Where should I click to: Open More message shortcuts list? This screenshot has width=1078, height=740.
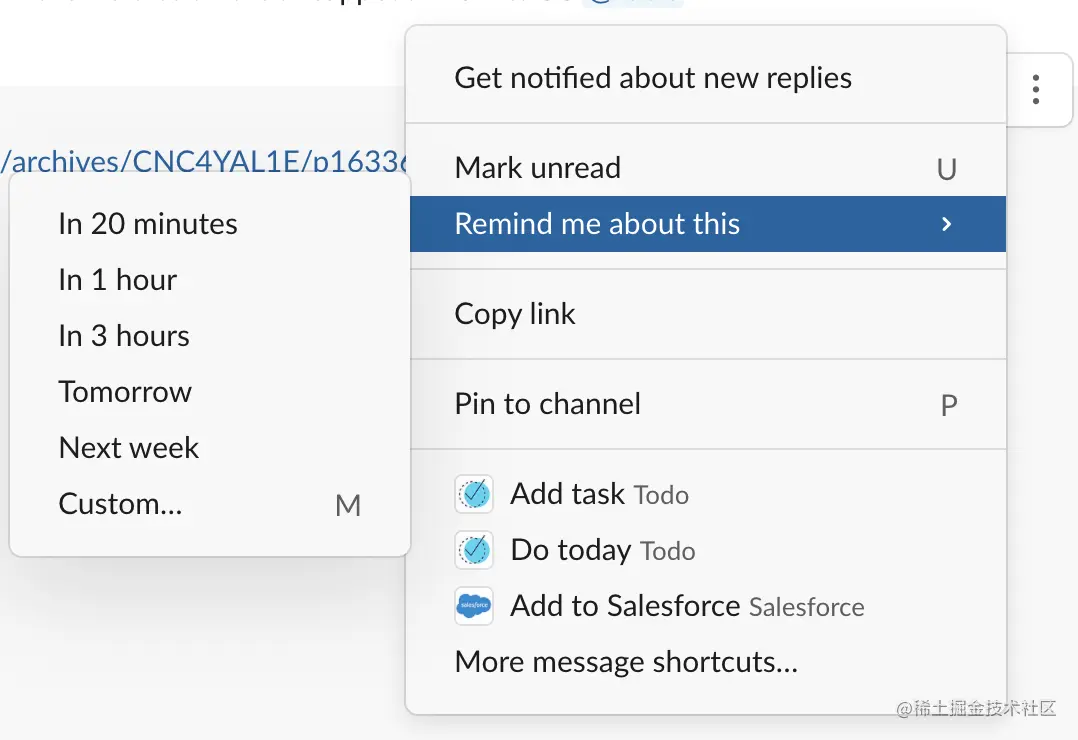(x=624, y=661)
